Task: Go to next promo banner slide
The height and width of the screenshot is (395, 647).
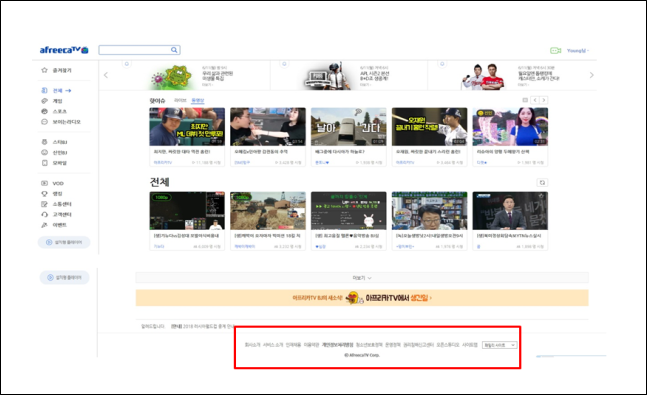Action: pyautogui.click(x=591, y=75)
